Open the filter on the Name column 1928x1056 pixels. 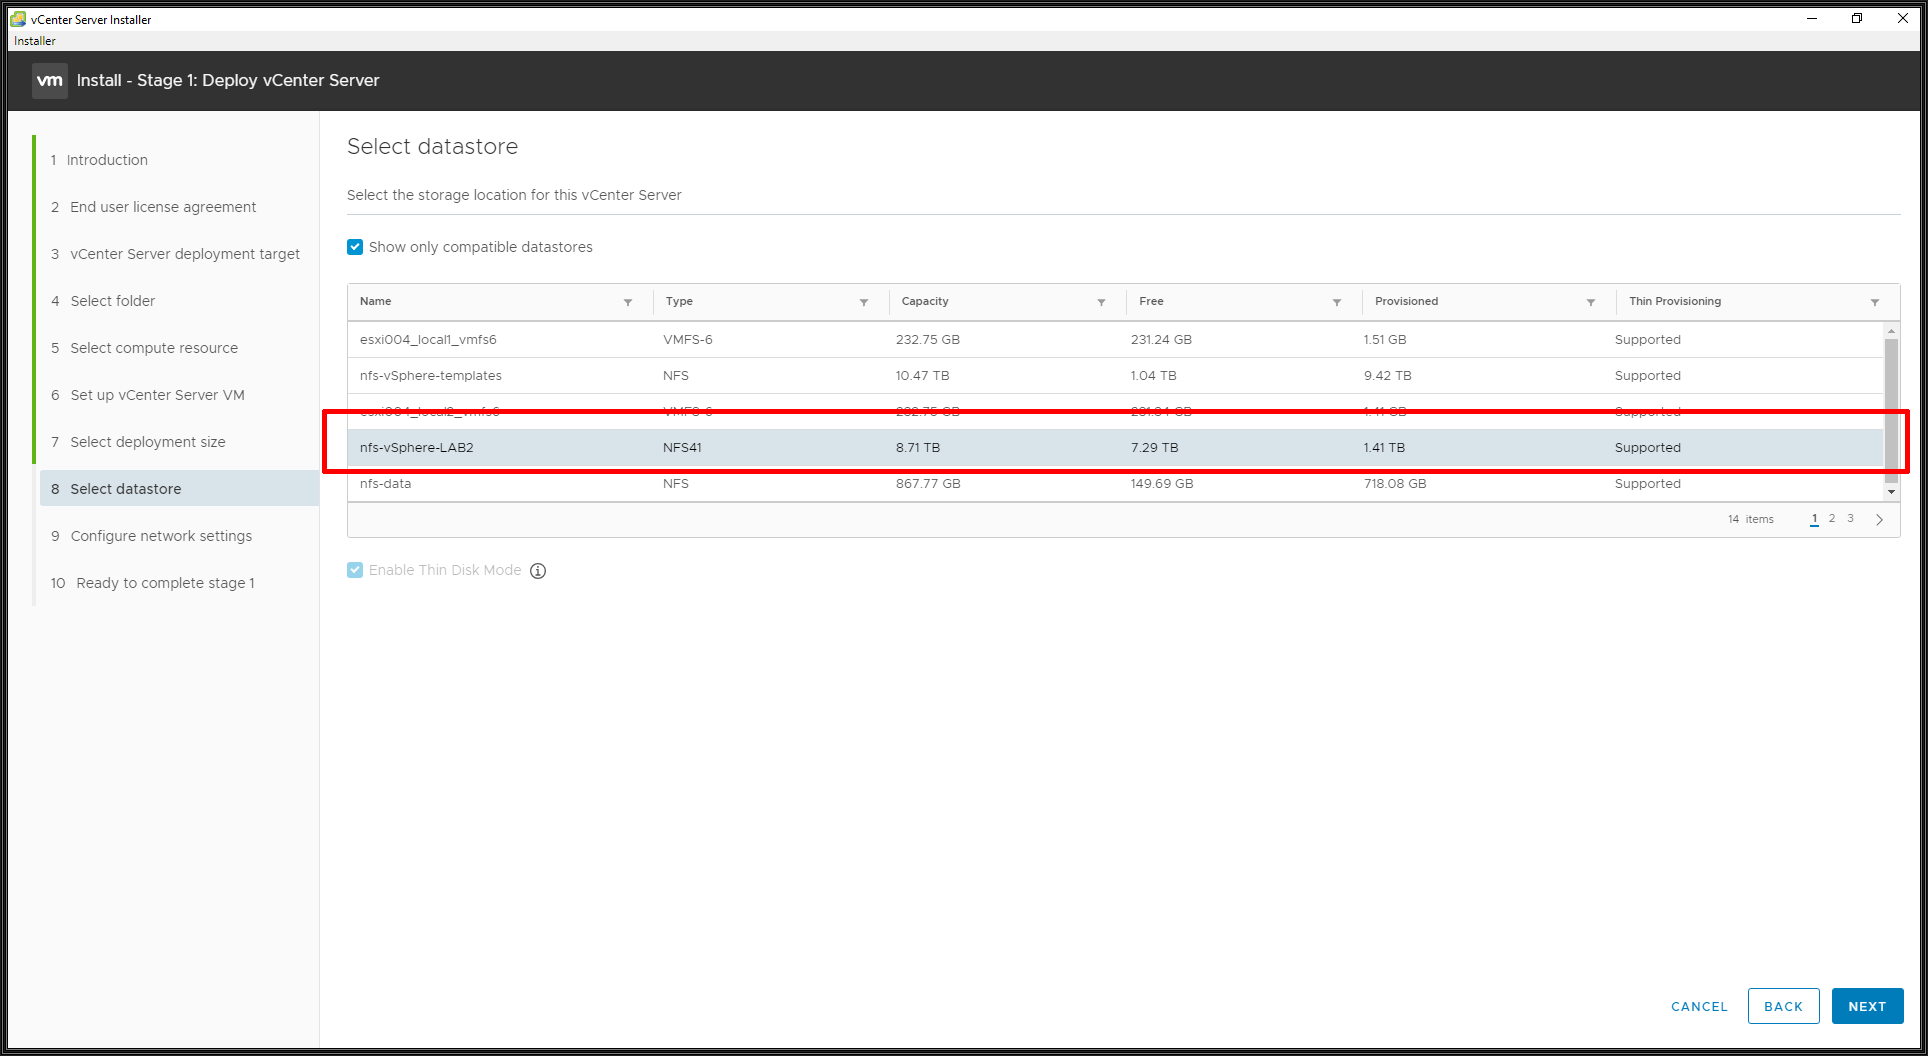coord(628,301)
